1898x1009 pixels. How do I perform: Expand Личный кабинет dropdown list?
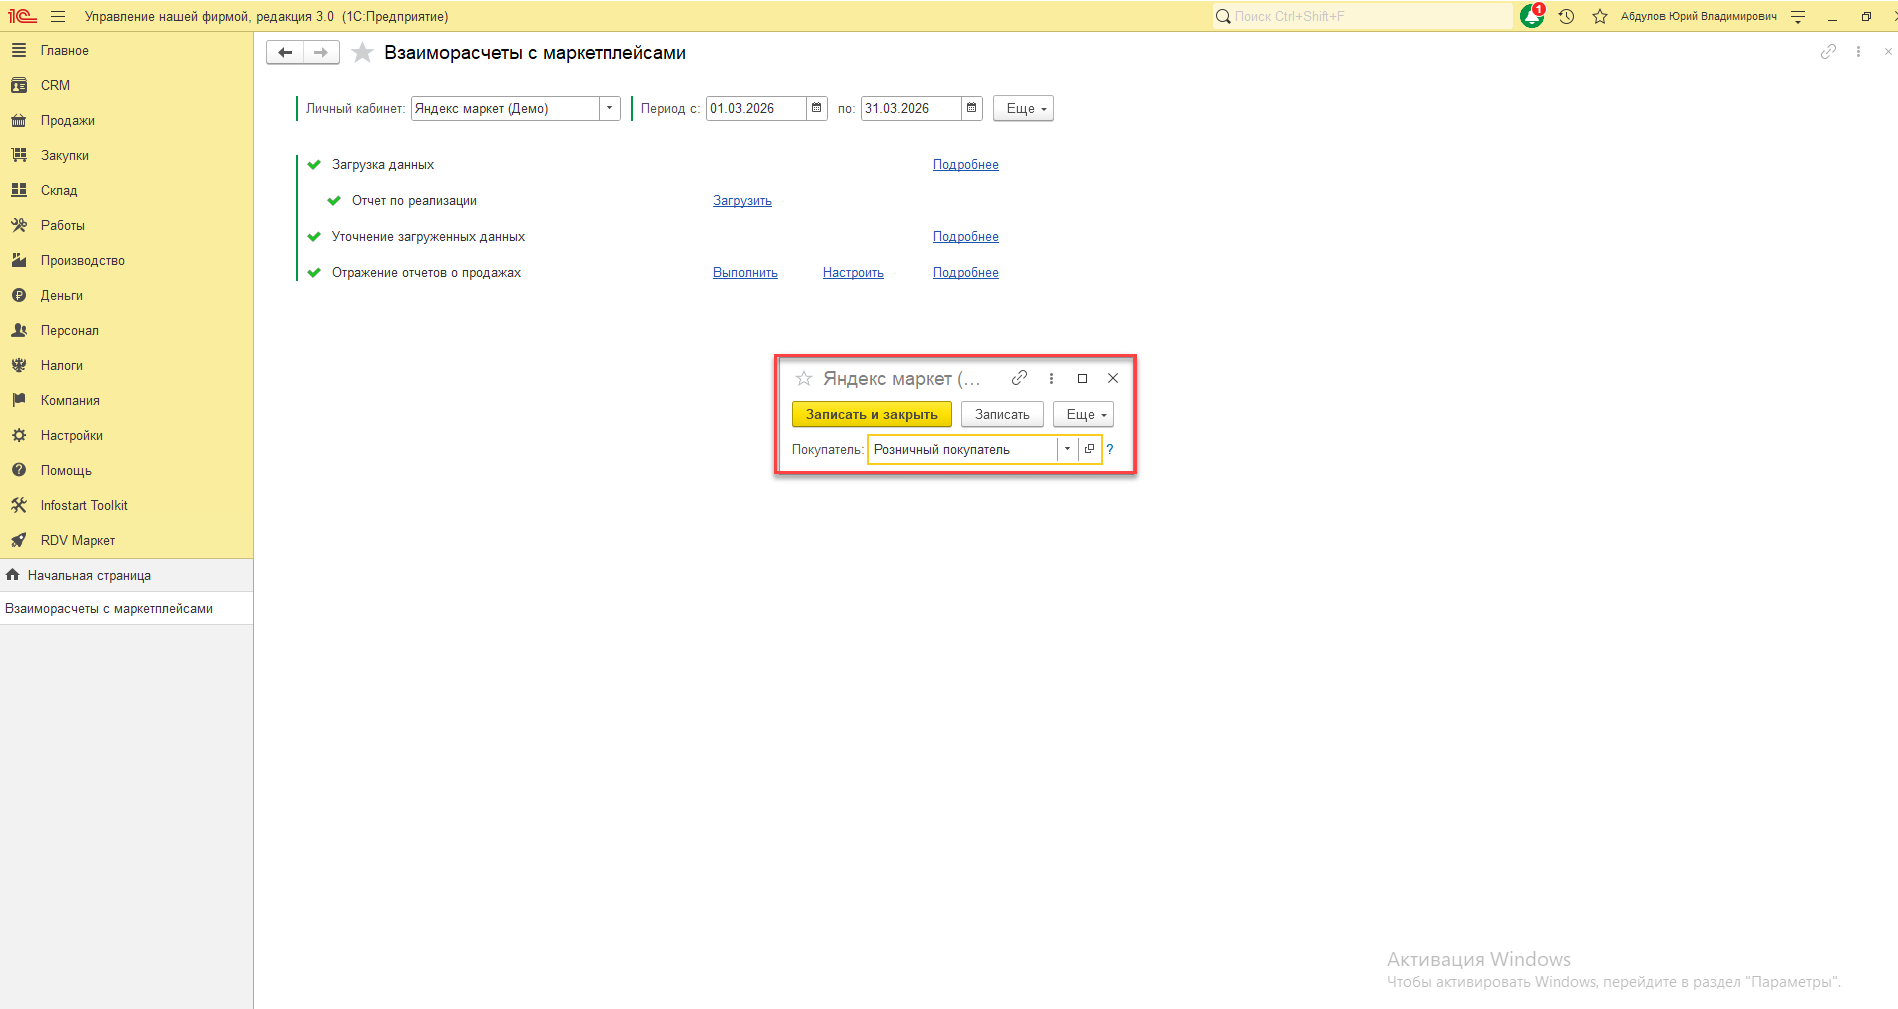point(609,108)
